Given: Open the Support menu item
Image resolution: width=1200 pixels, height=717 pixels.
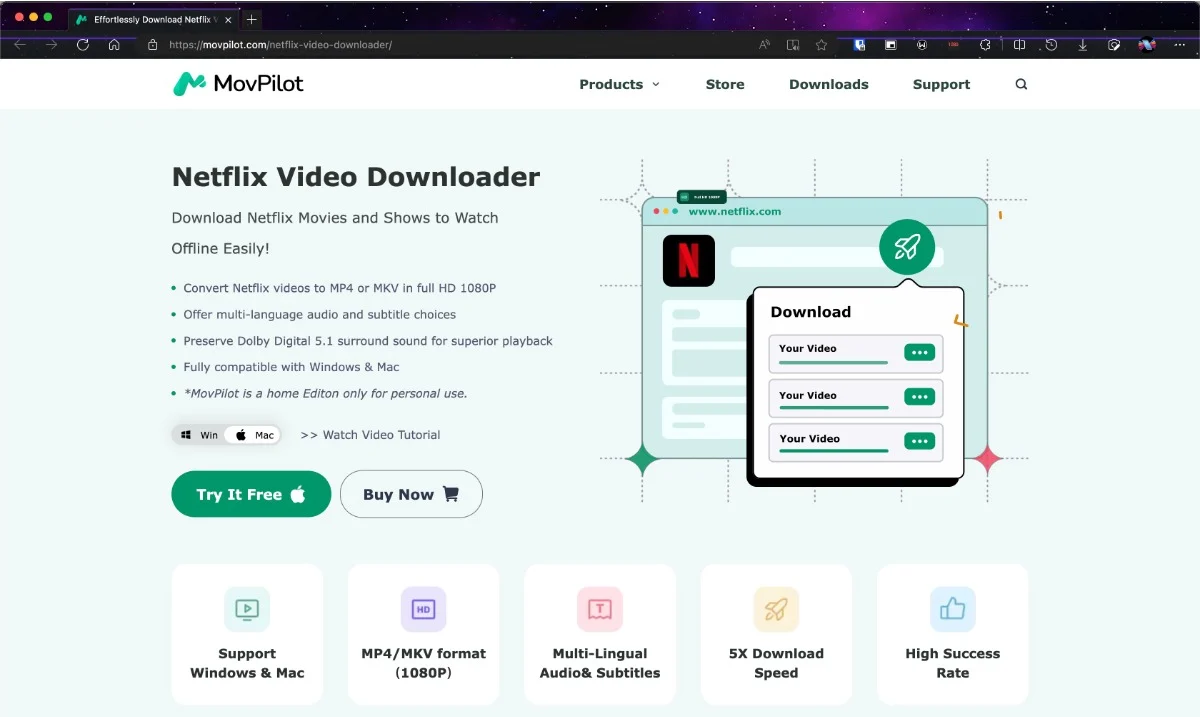Looking at the screenshot, I should [941, 85].
